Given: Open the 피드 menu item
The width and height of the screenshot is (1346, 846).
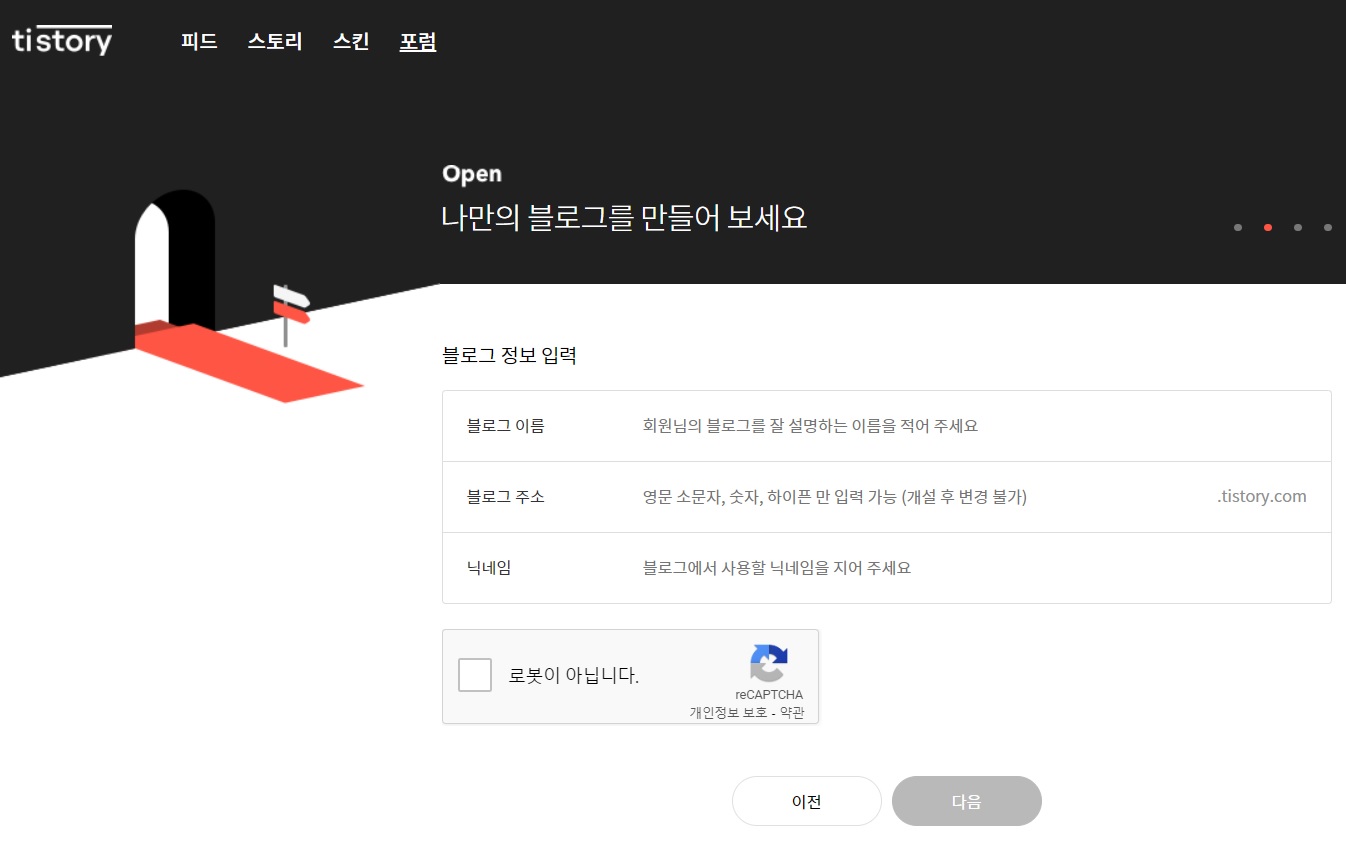Looking at the screenshot, I should pos(198,41).
